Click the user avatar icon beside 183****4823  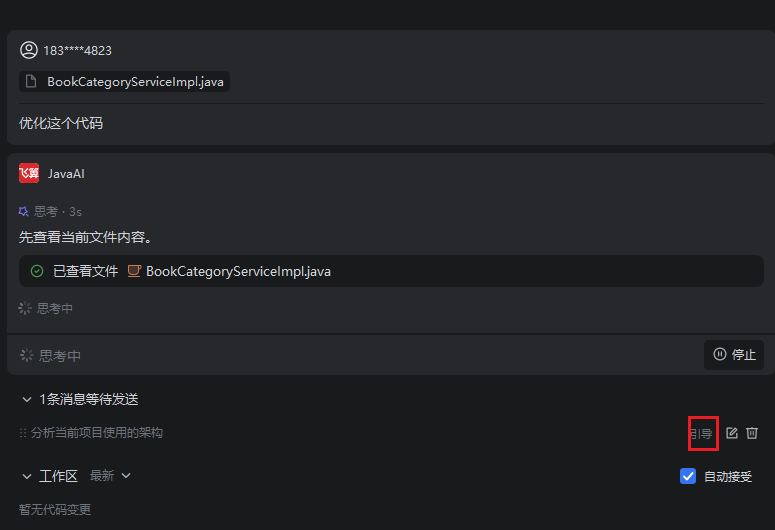click(29, 50)
